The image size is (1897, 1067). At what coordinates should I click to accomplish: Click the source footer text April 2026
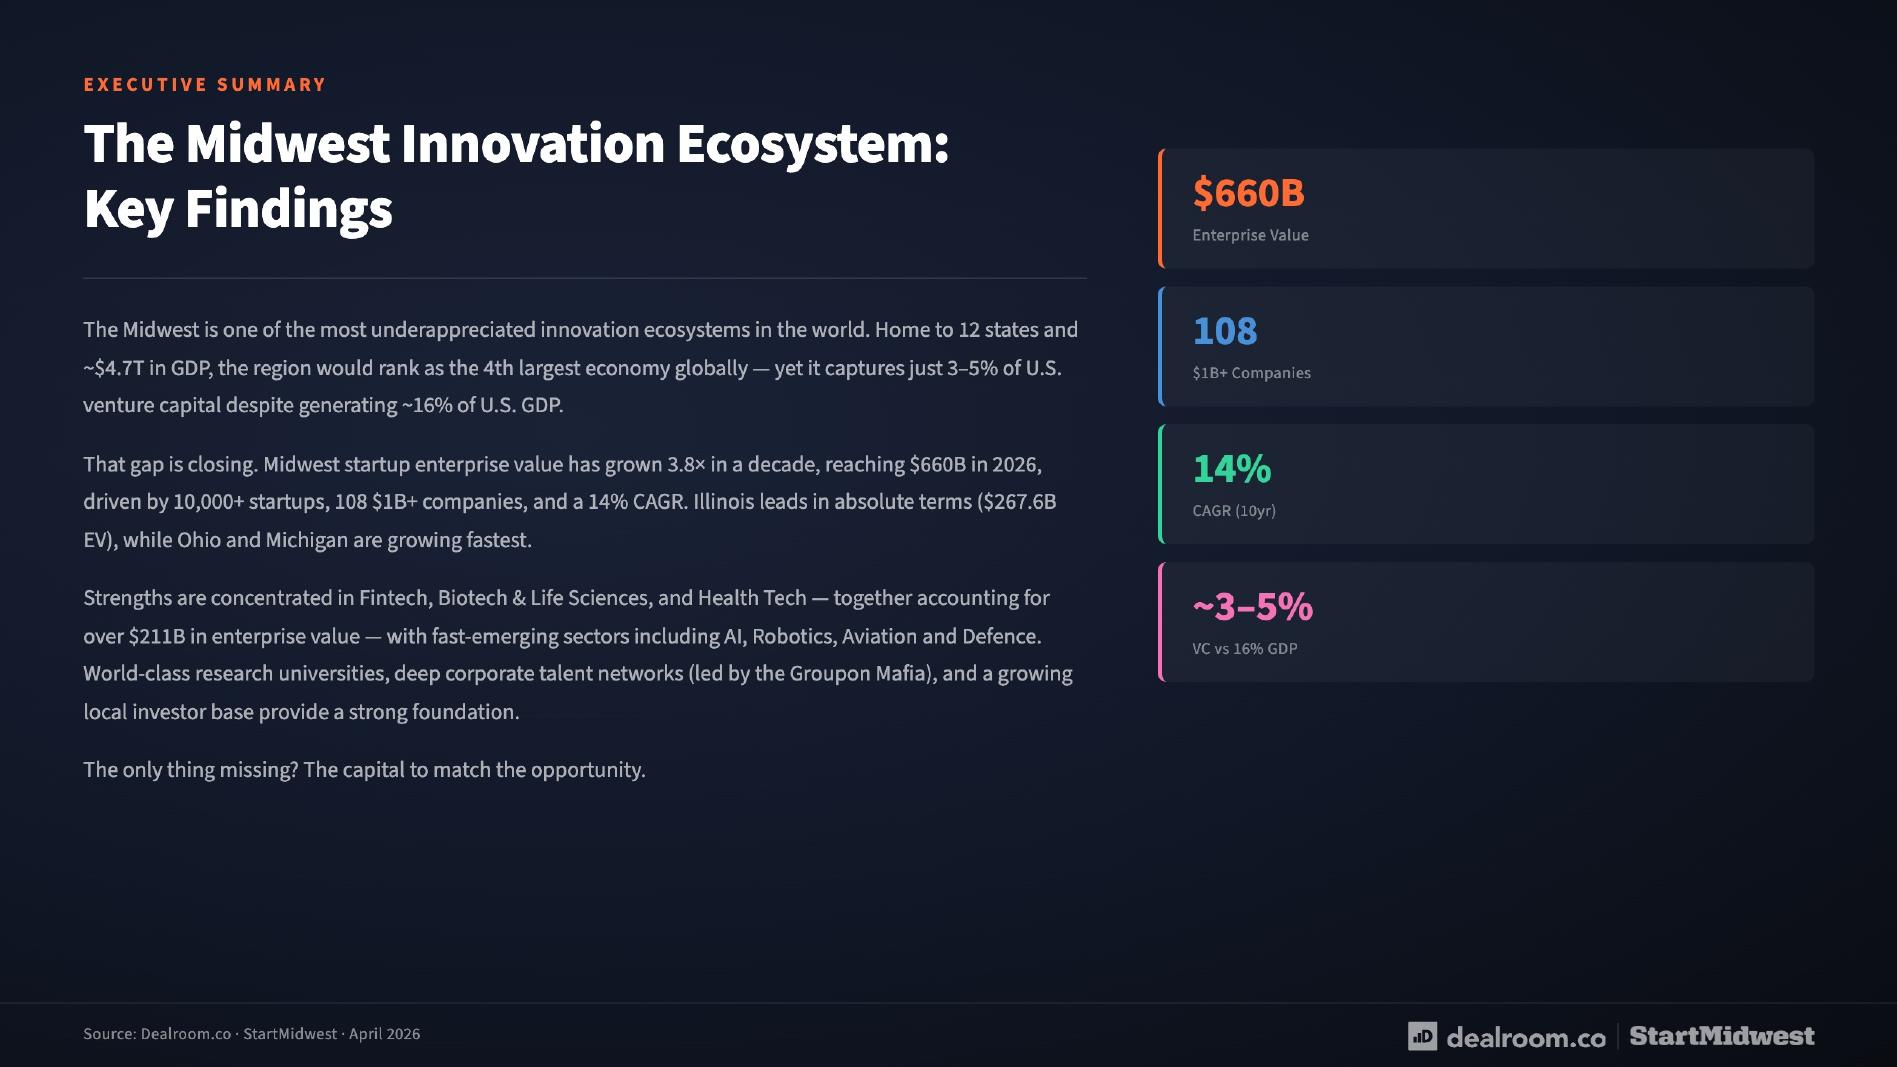pos(384,1034)
